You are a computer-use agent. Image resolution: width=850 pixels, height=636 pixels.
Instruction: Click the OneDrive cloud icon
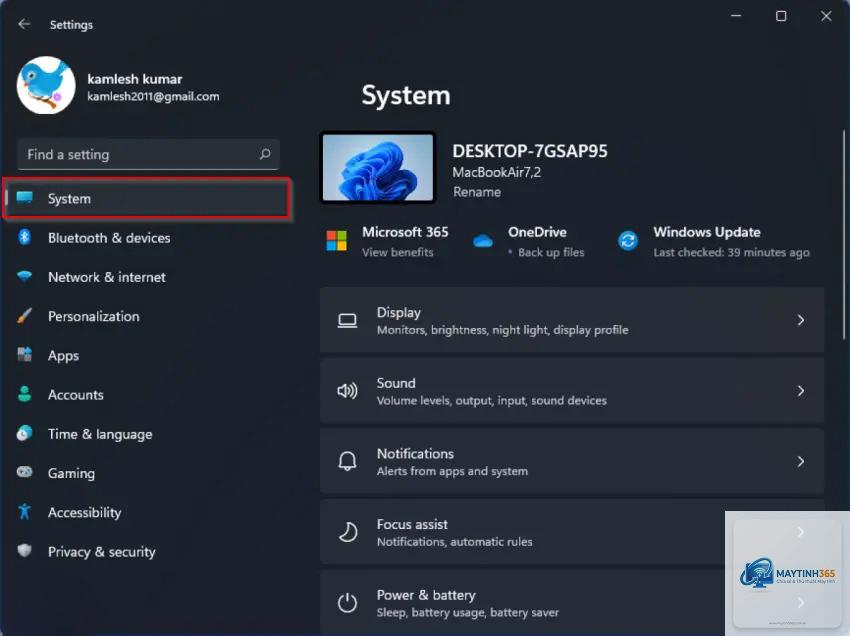pyautogui.click(x=482, y=241)
